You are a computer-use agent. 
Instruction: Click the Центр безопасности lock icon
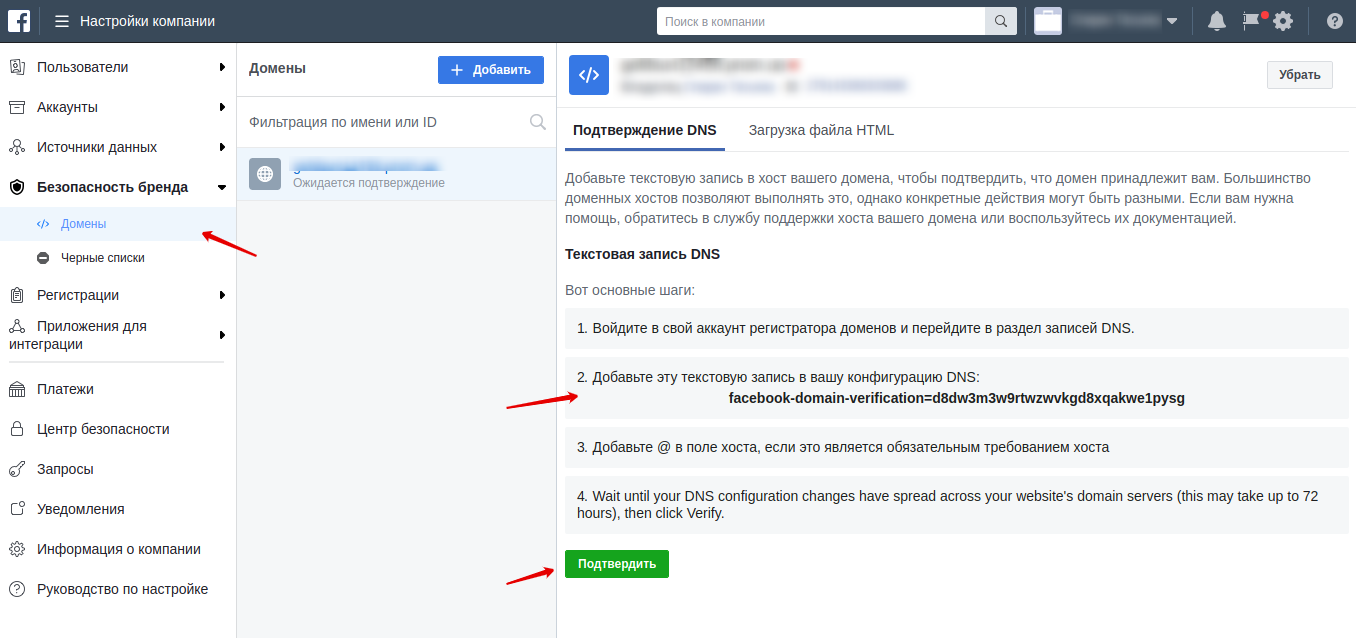click(17, 429)
